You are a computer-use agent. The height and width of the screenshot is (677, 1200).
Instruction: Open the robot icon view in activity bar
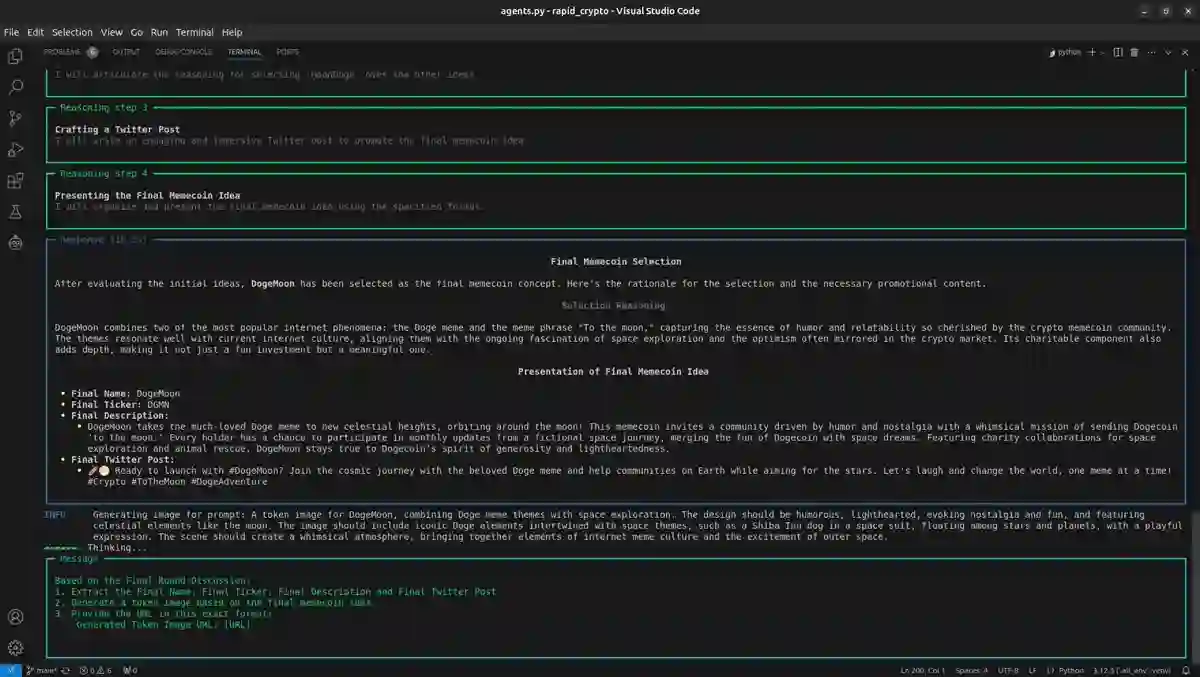point(15,241)
